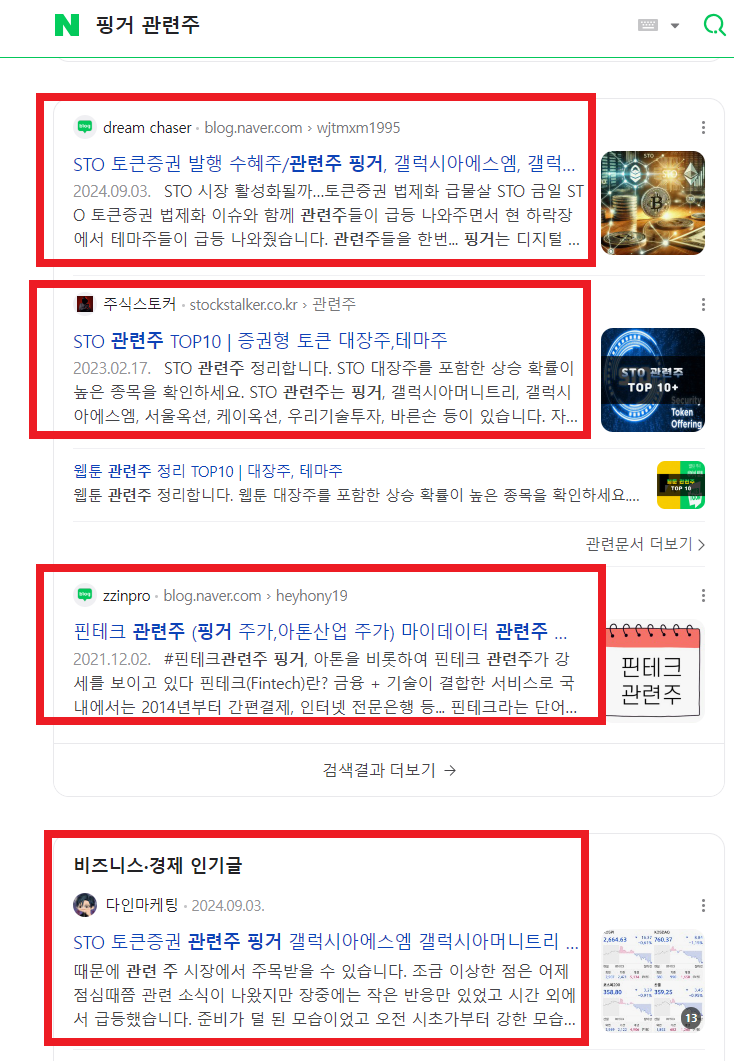Click the dream chaser result snippet text
Screen dimensions: 734x1061
pos(328,215)
